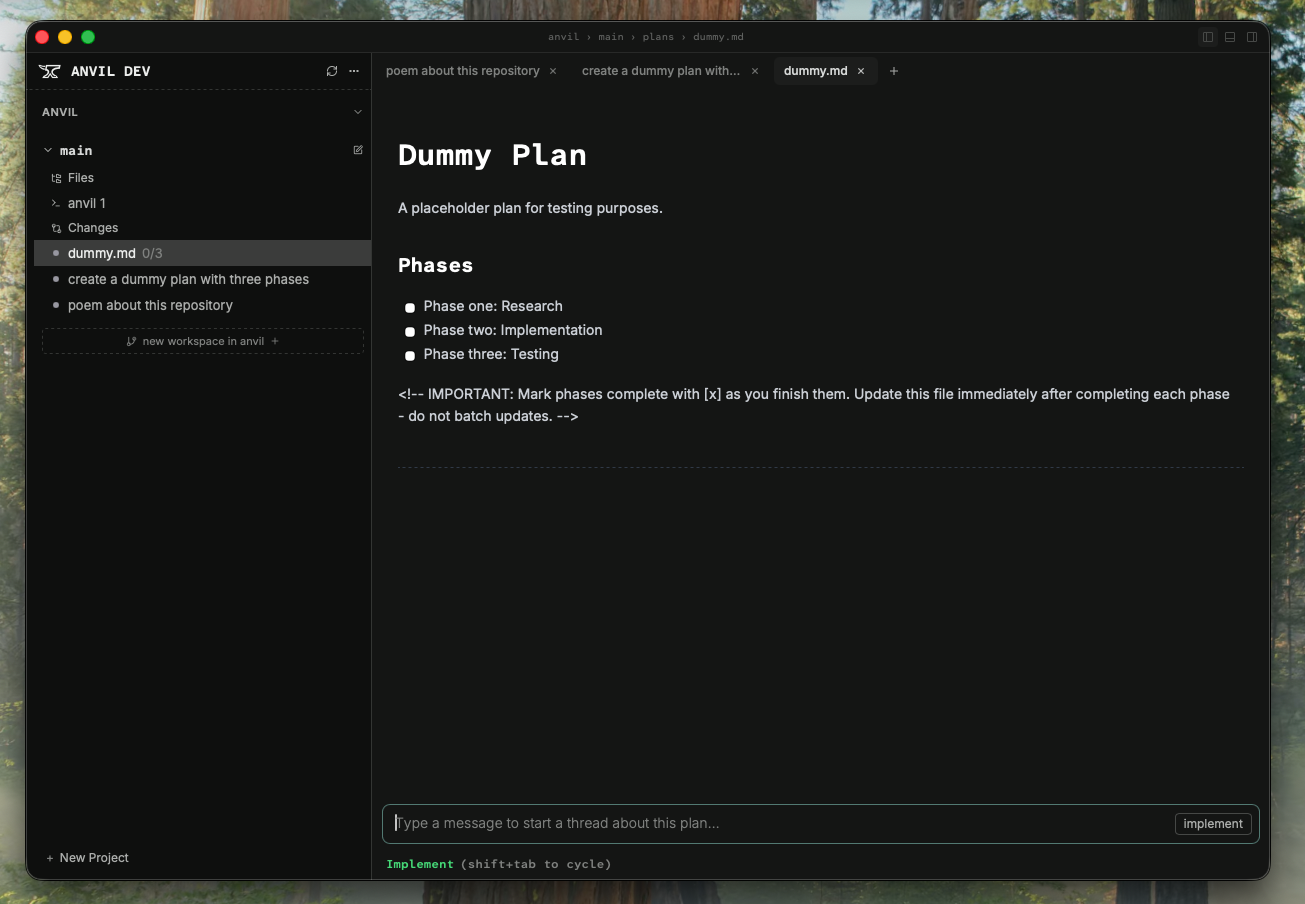Toggle the right sidebar panel layout icon

[1251, 37]
